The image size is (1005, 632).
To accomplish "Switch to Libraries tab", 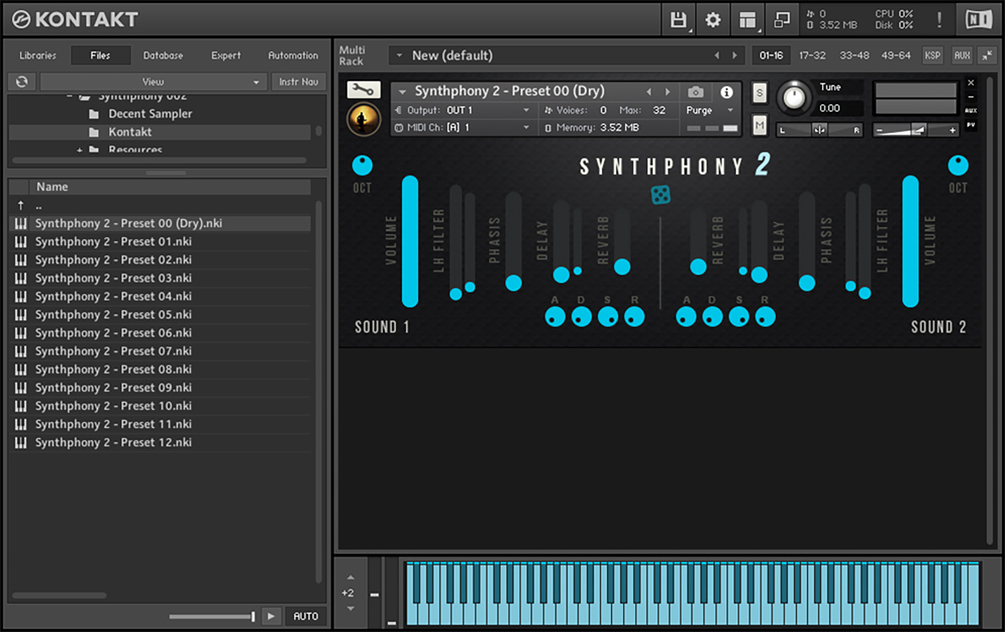I will point(38,56).
